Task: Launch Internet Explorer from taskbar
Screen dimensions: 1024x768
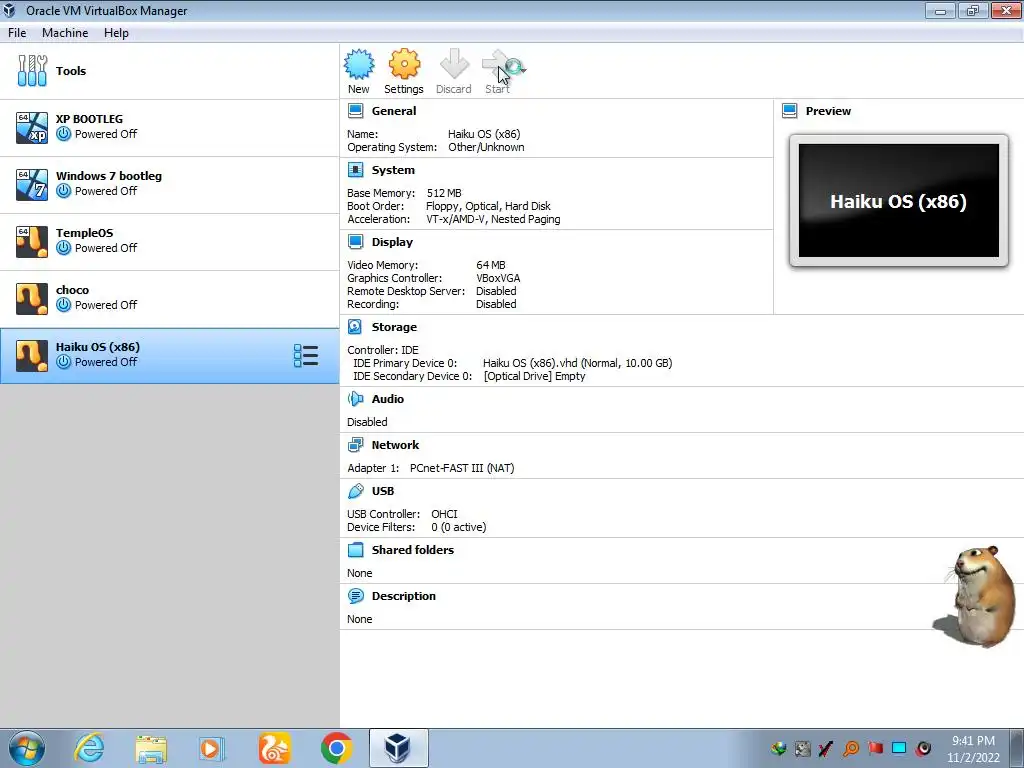Action: point(89,748)
